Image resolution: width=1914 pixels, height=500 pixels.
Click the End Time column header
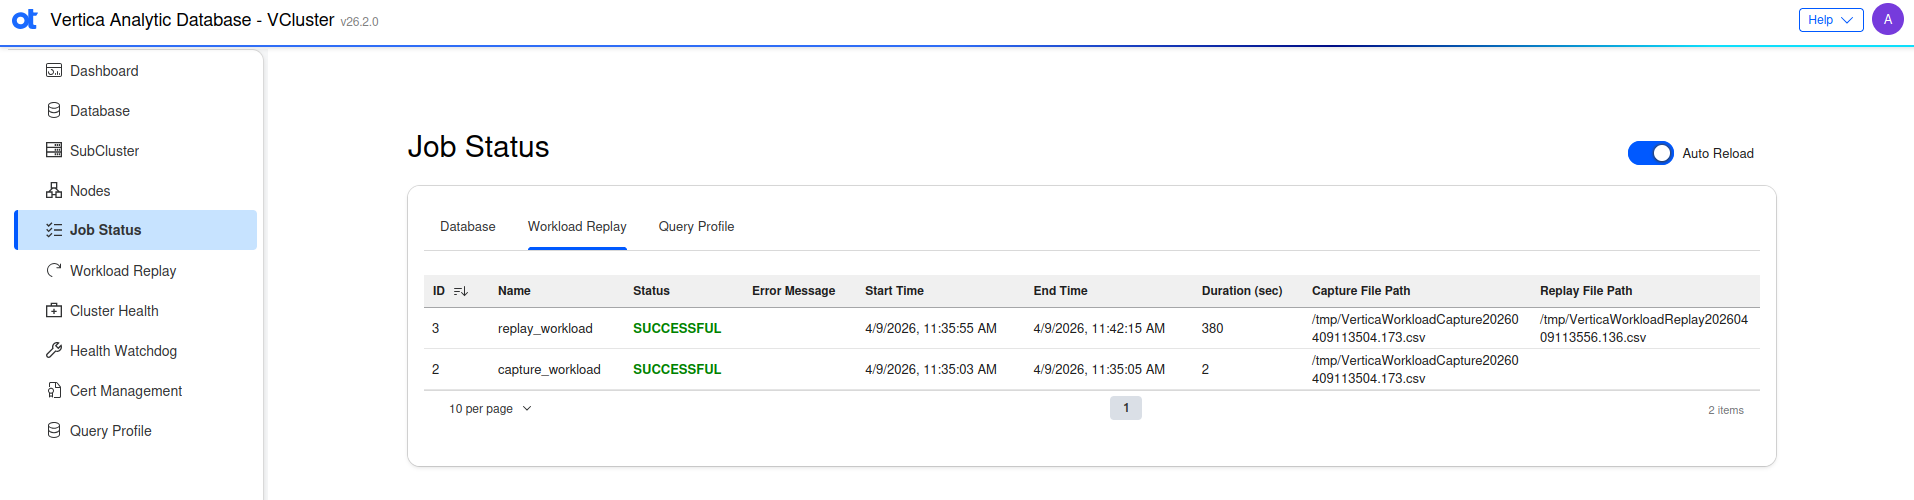(x=1060, y=291)
